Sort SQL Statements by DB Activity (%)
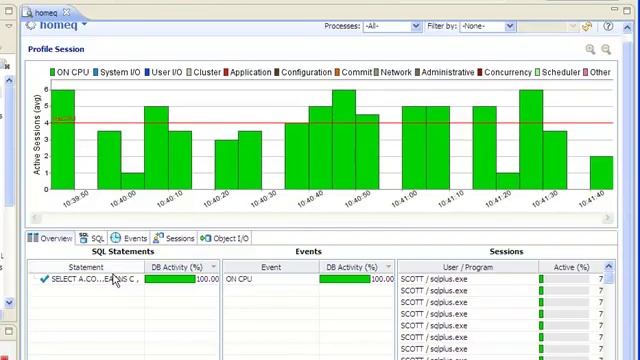This screenshot has width=640, height=360. pos(182,267)
